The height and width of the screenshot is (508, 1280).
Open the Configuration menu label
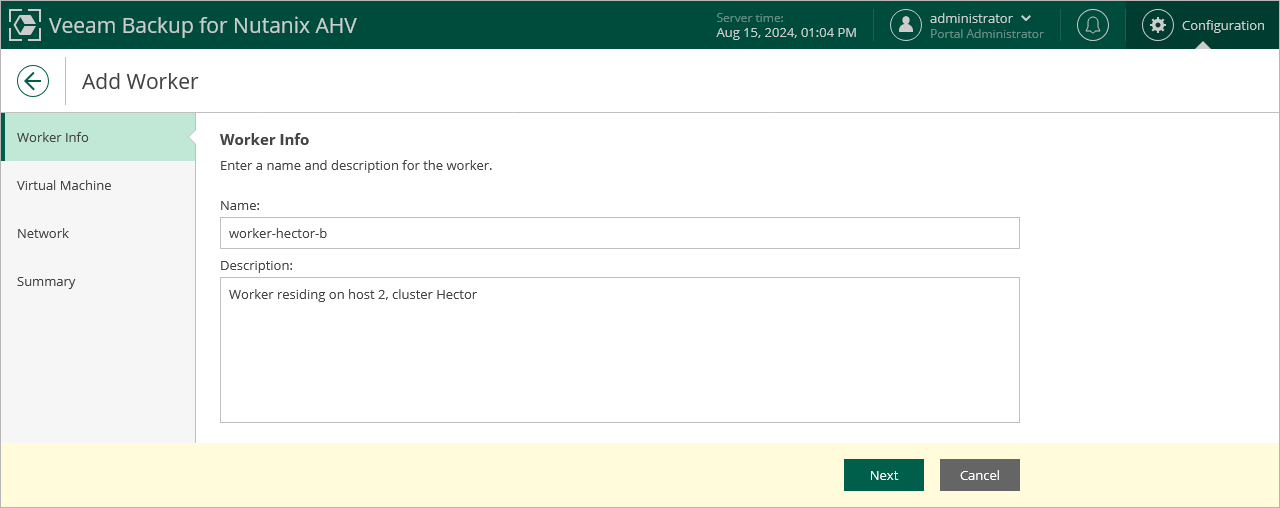(x=1223, y=25)
